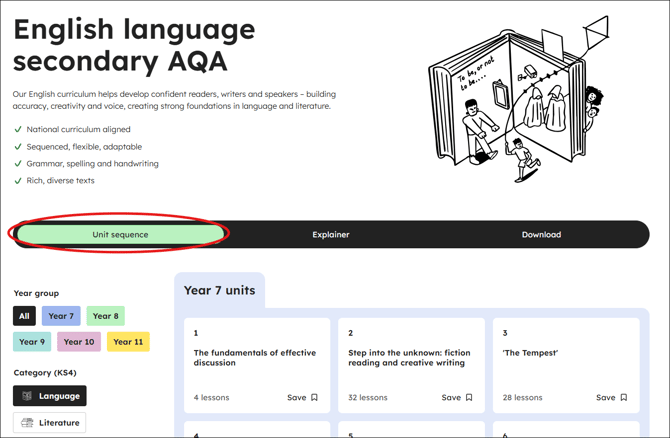This screenshot has height=438, width=670.
Task: Click '4 lessons' text
Action: click(x=212, y=397)
